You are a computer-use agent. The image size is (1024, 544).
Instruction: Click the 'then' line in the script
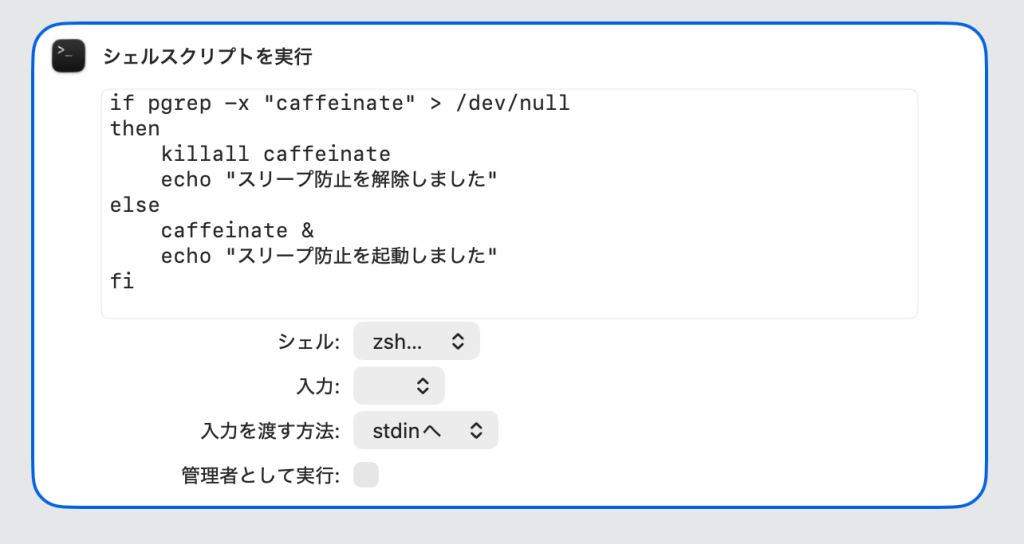click(135, 129)
